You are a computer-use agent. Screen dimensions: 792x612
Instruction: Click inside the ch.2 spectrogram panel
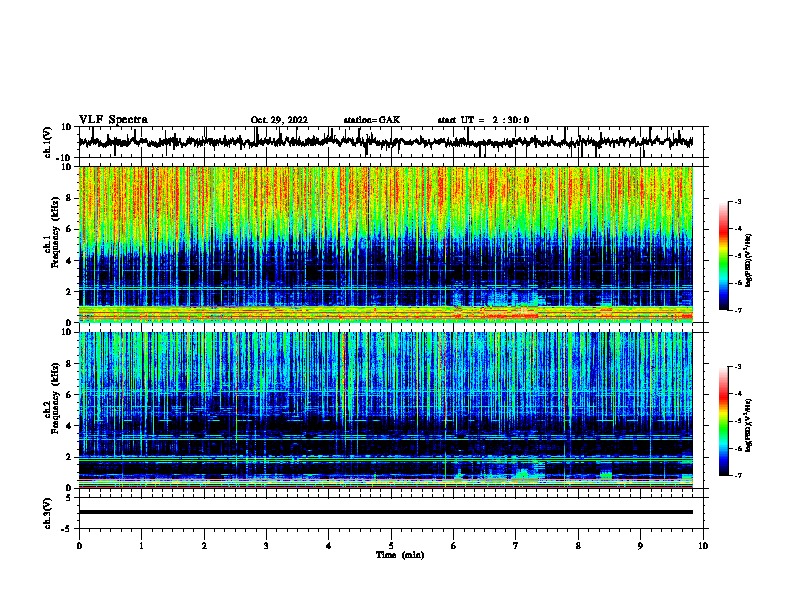pyautogui.click(x=386, y=410)
